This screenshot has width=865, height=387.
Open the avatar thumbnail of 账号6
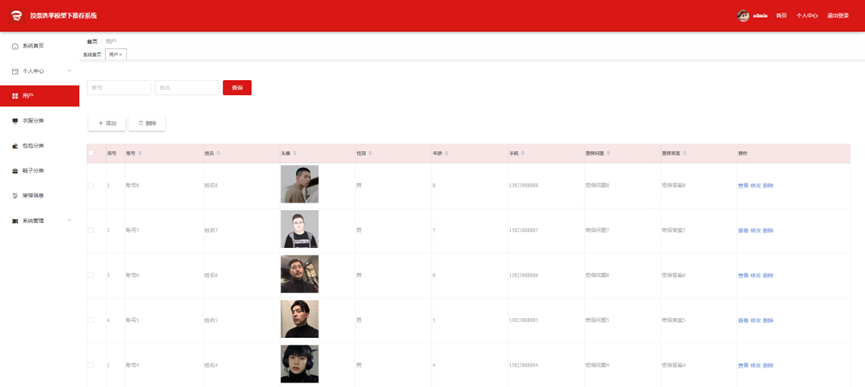click(300, 274)
